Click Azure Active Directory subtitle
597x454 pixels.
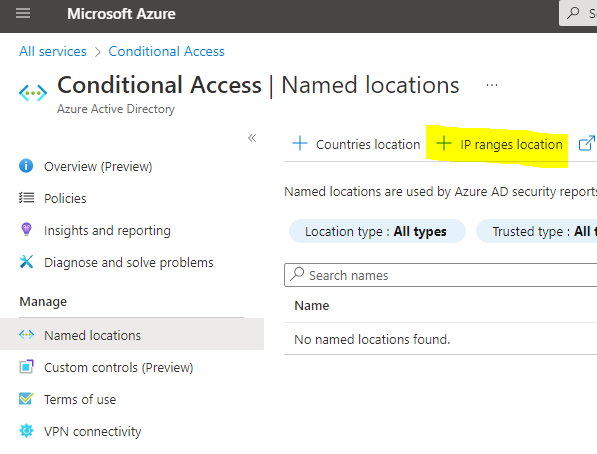tap(116, 109)
